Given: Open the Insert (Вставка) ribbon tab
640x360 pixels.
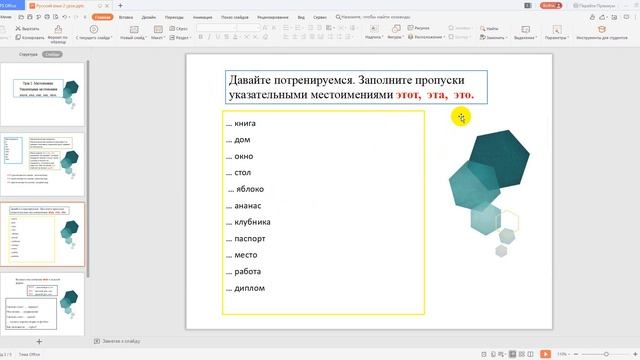Looking at the screenshot, I should pos(126,17).
